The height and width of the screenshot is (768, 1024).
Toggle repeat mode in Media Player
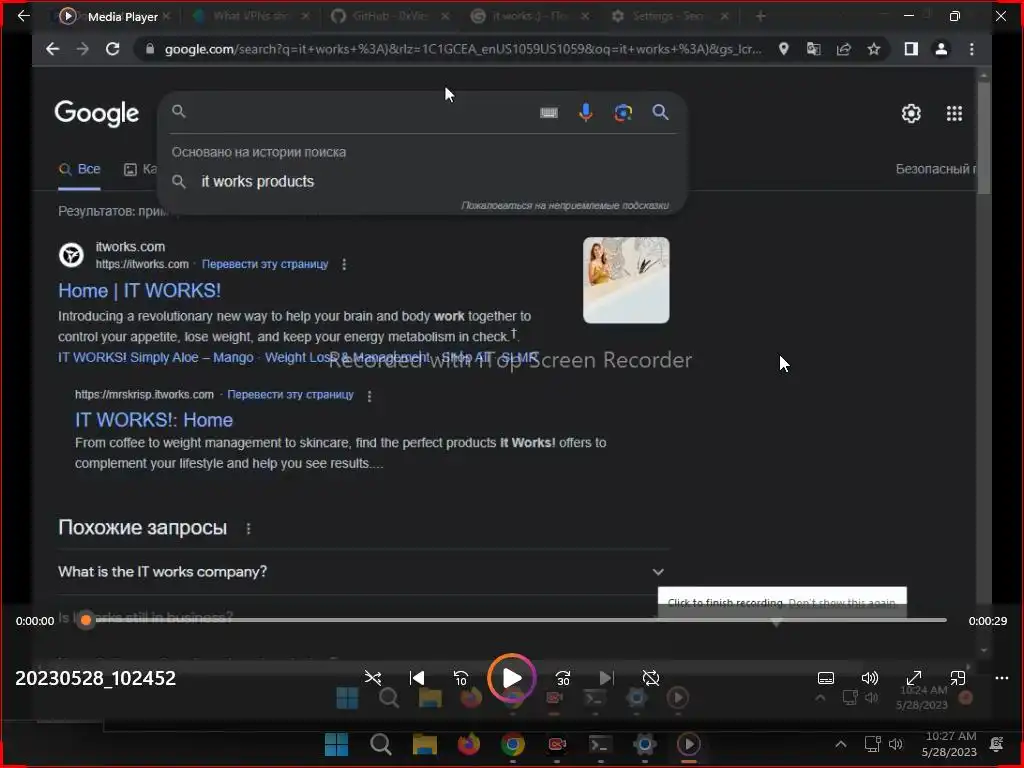point(650,678)
